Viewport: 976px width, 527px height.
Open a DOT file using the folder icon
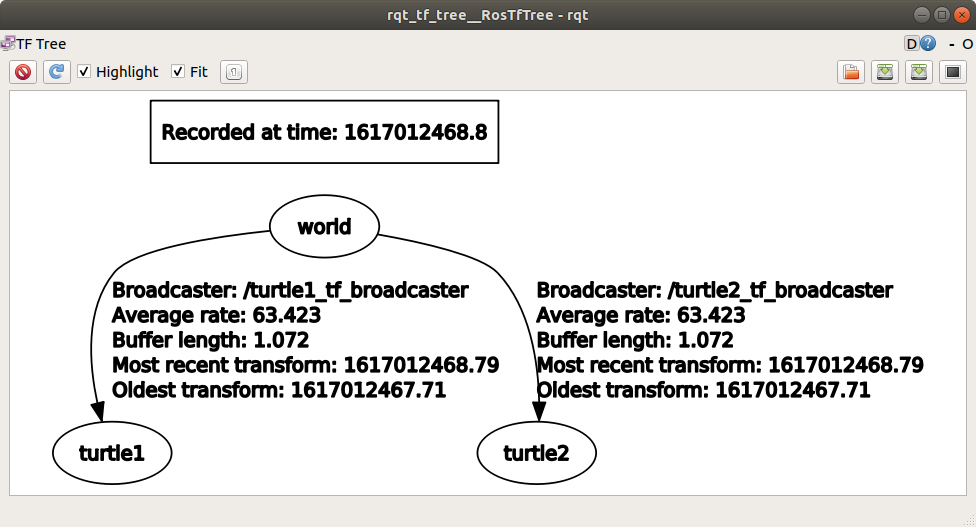point(851,72)
